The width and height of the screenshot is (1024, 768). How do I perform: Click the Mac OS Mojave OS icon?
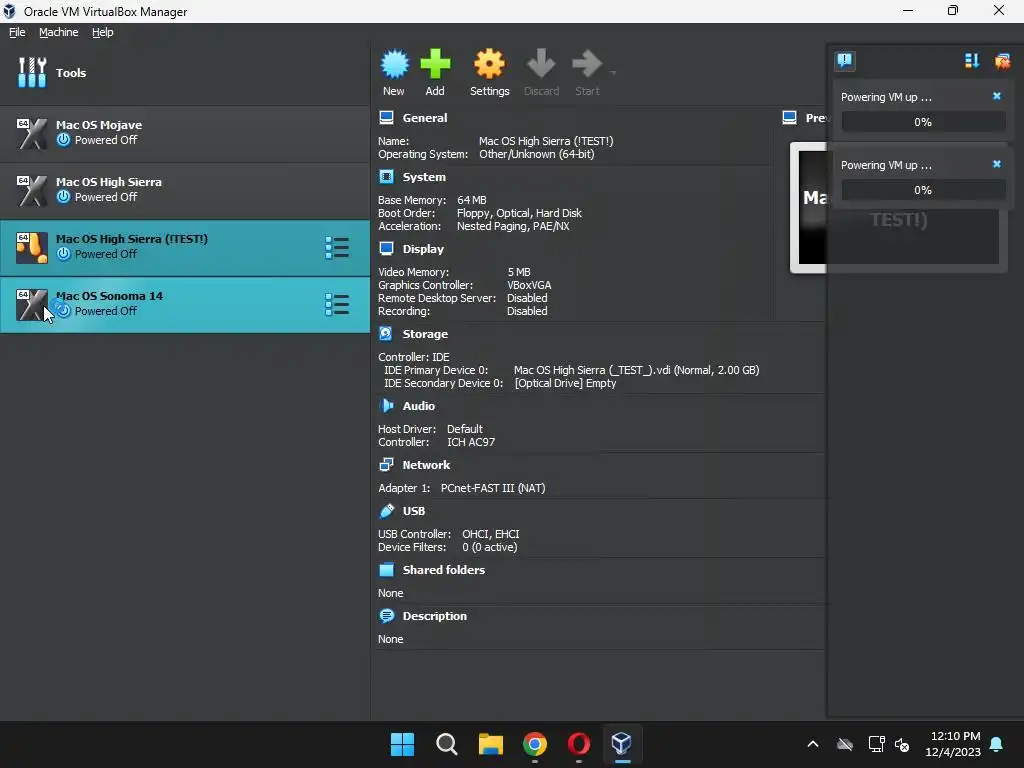coord(32,133)
